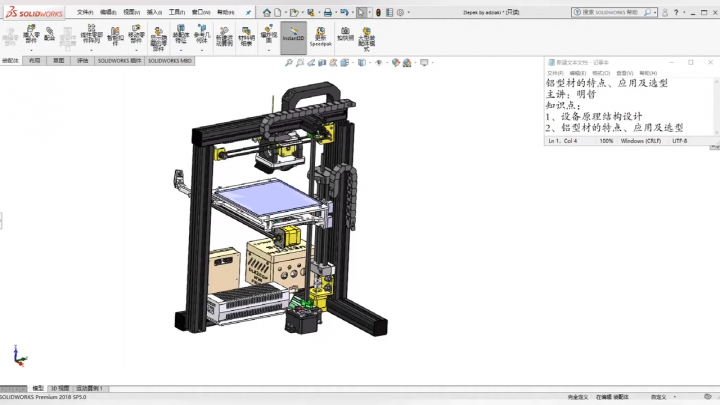The height and width of the screenshot is (405, 720).
Task: Click Update Speedpak tool
Action: click(x=320, y=37)
